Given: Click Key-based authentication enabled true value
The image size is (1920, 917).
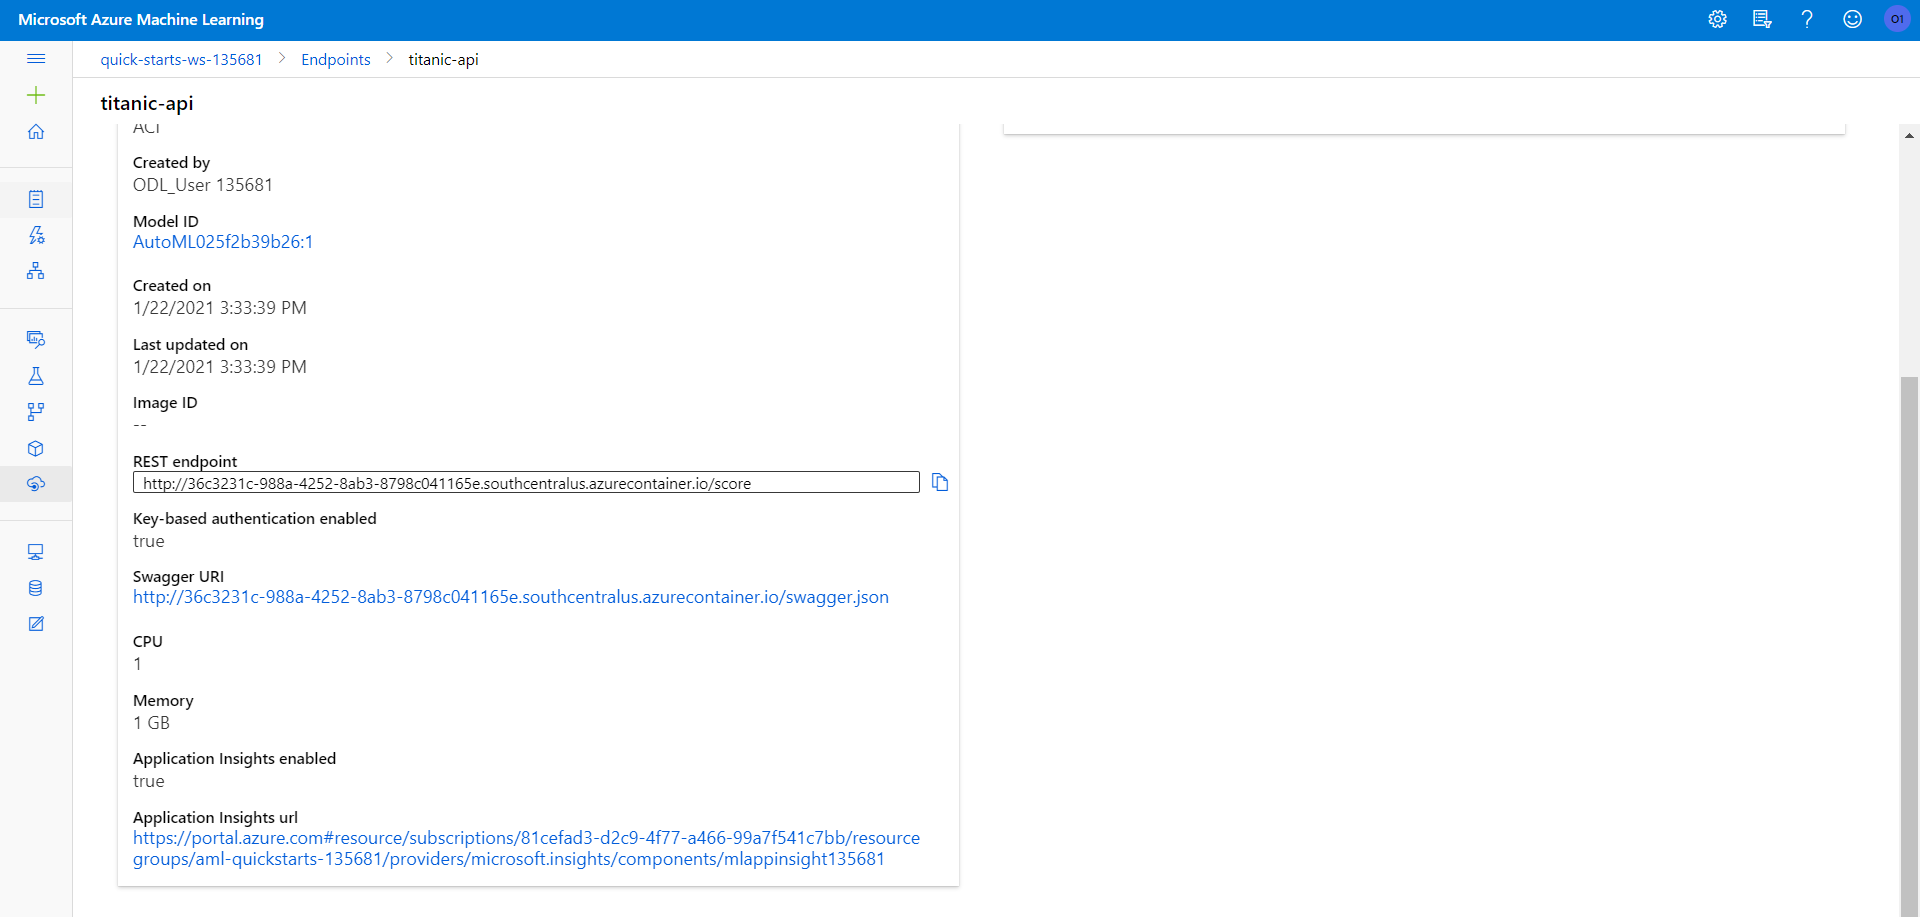Looking at the screenshot, I should (x=149, y=541).
